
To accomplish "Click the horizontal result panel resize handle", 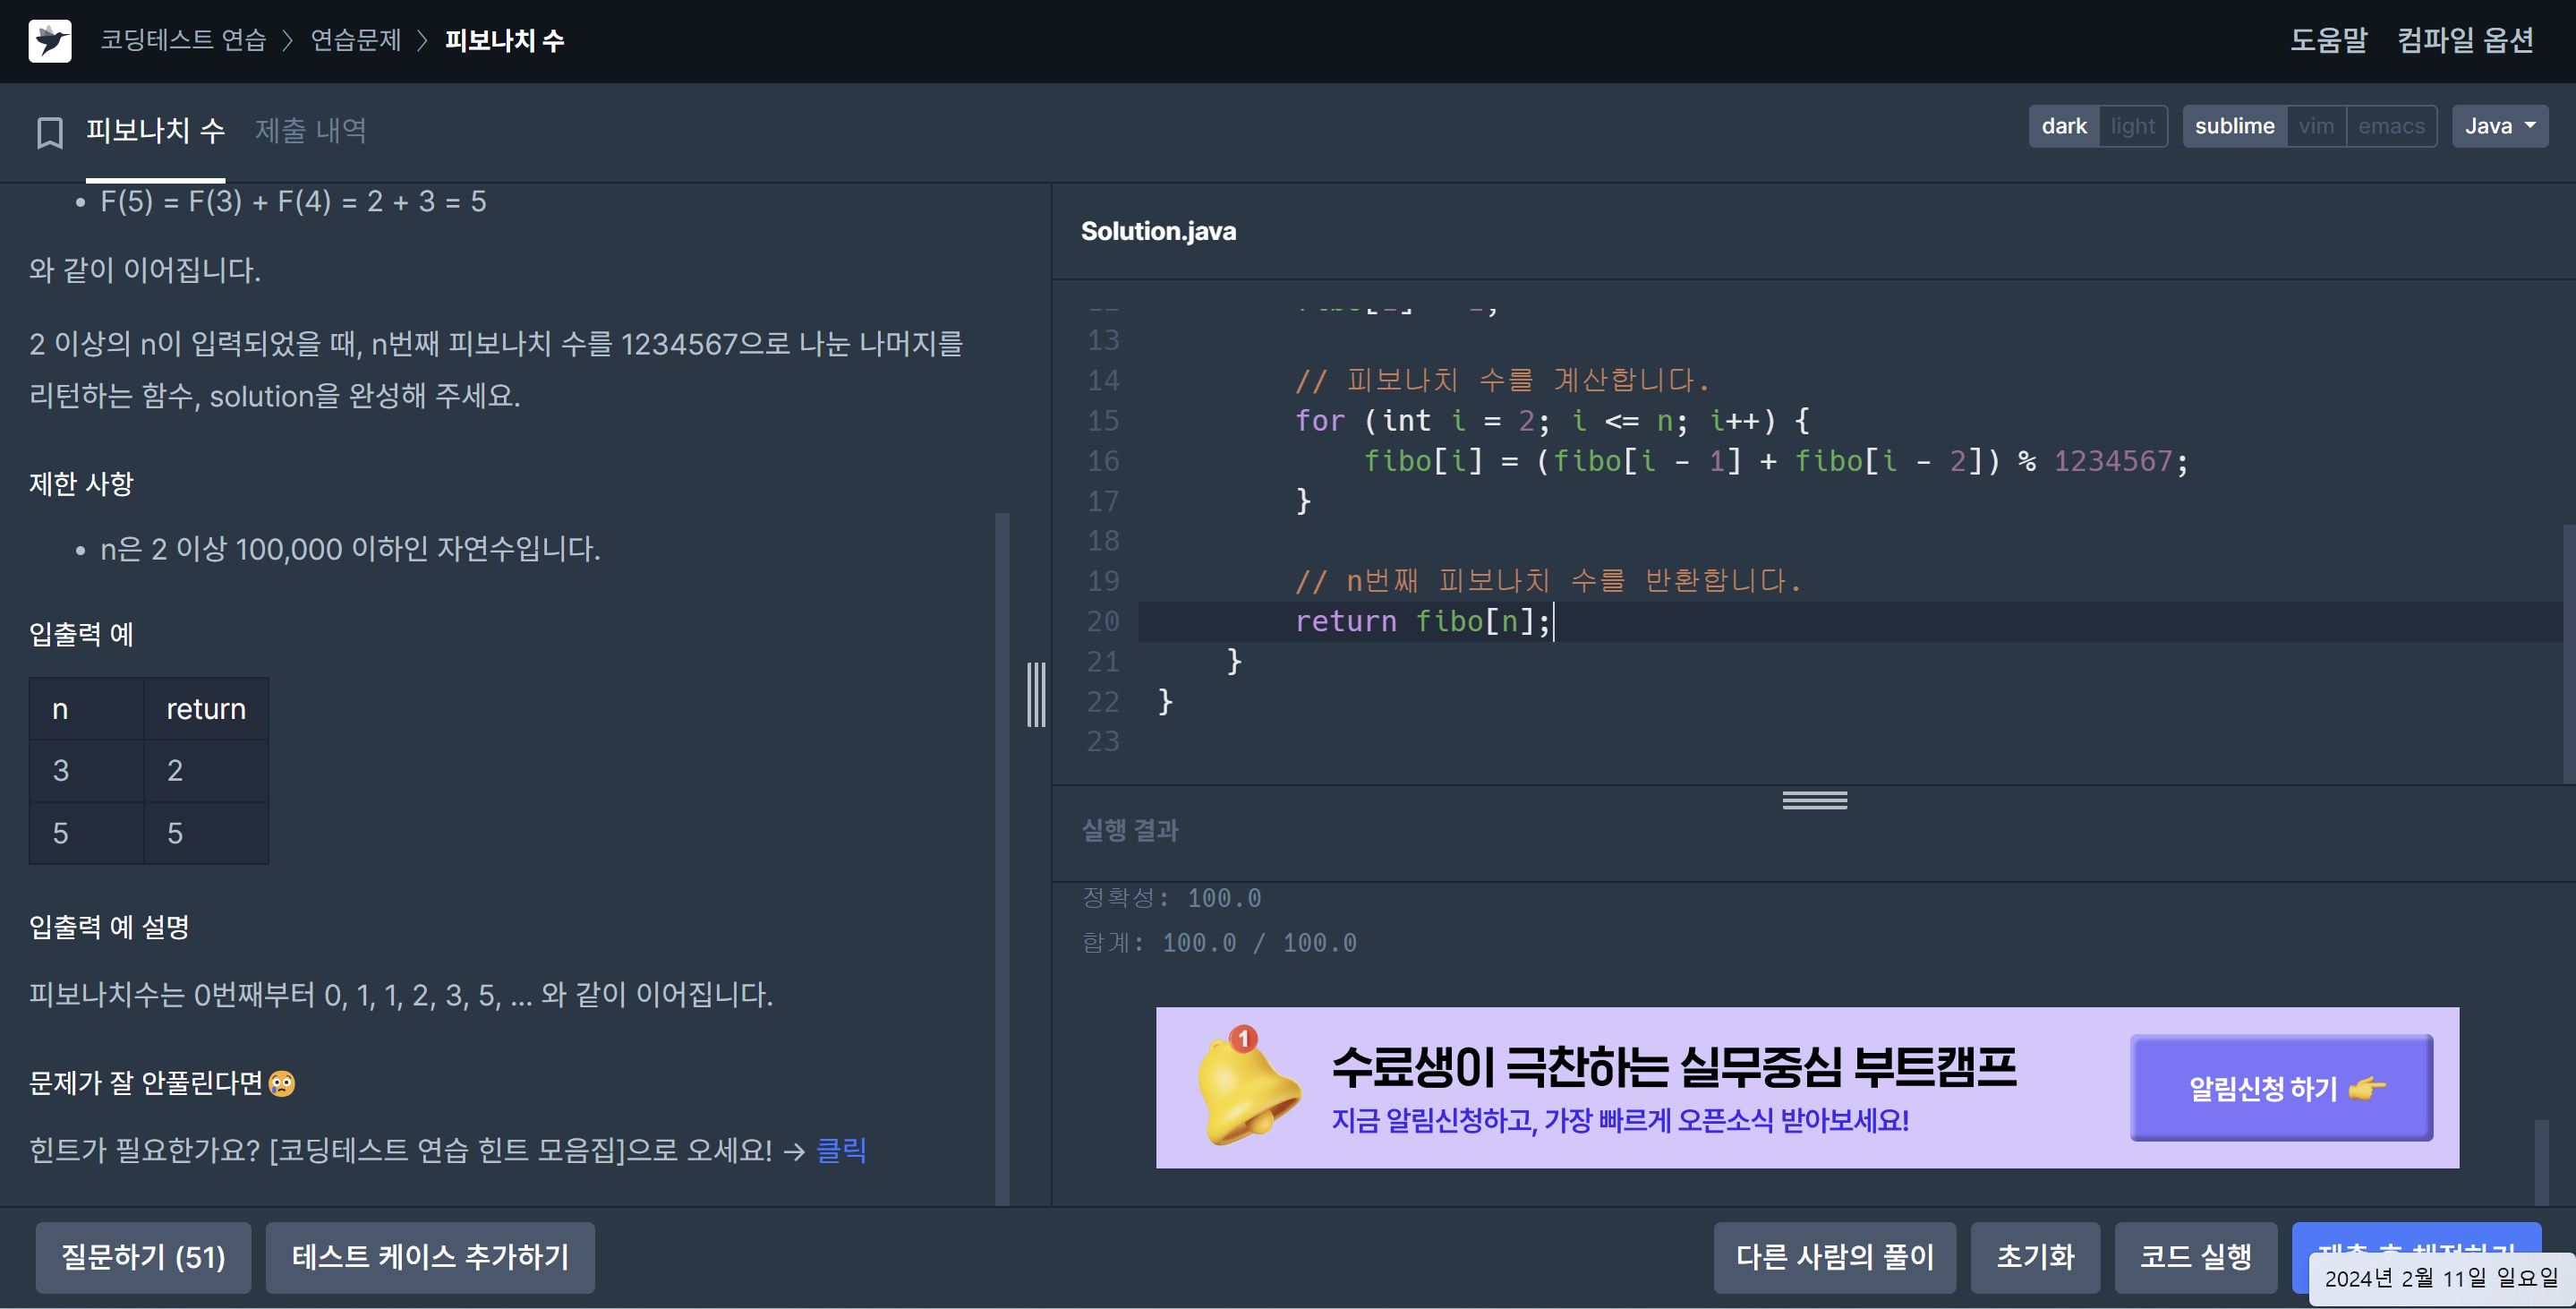I will [1814, 800].
